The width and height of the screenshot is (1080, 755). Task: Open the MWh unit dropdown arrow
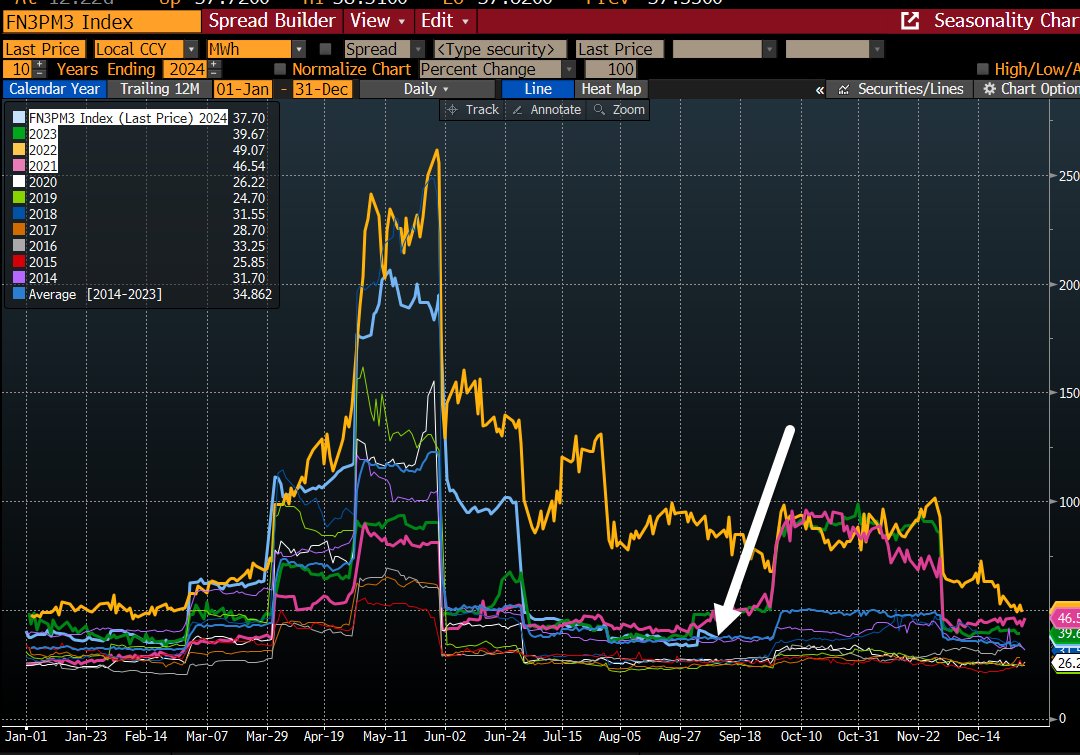298,50
